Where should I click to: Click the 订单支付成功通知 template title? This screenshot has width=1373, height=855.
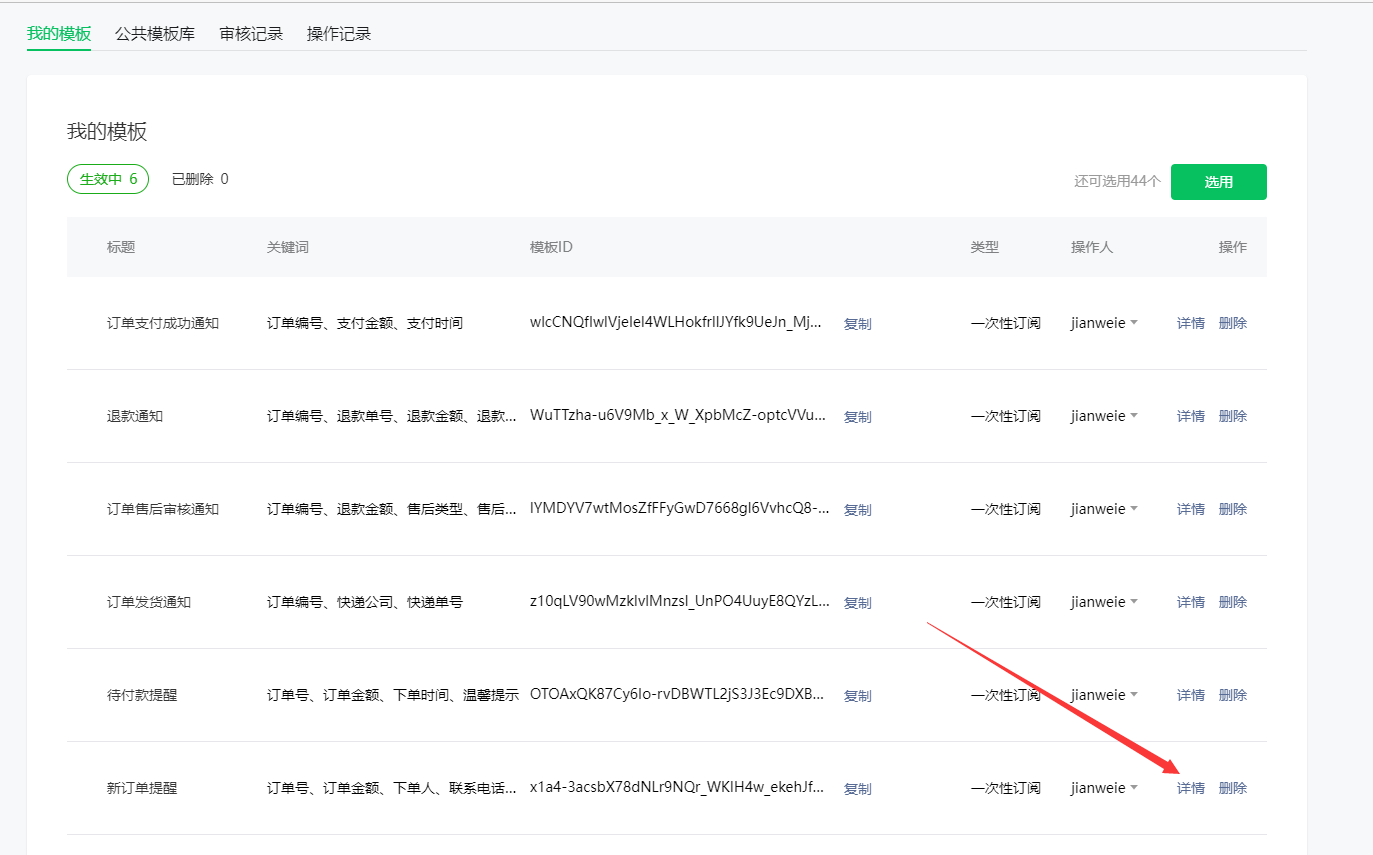point(163,323)
